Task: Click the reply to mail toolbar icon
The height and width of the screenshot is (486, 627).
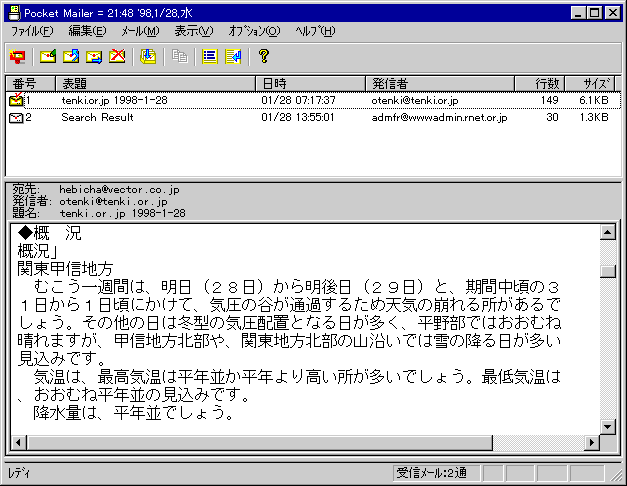Action: click(x=70, y=56)
